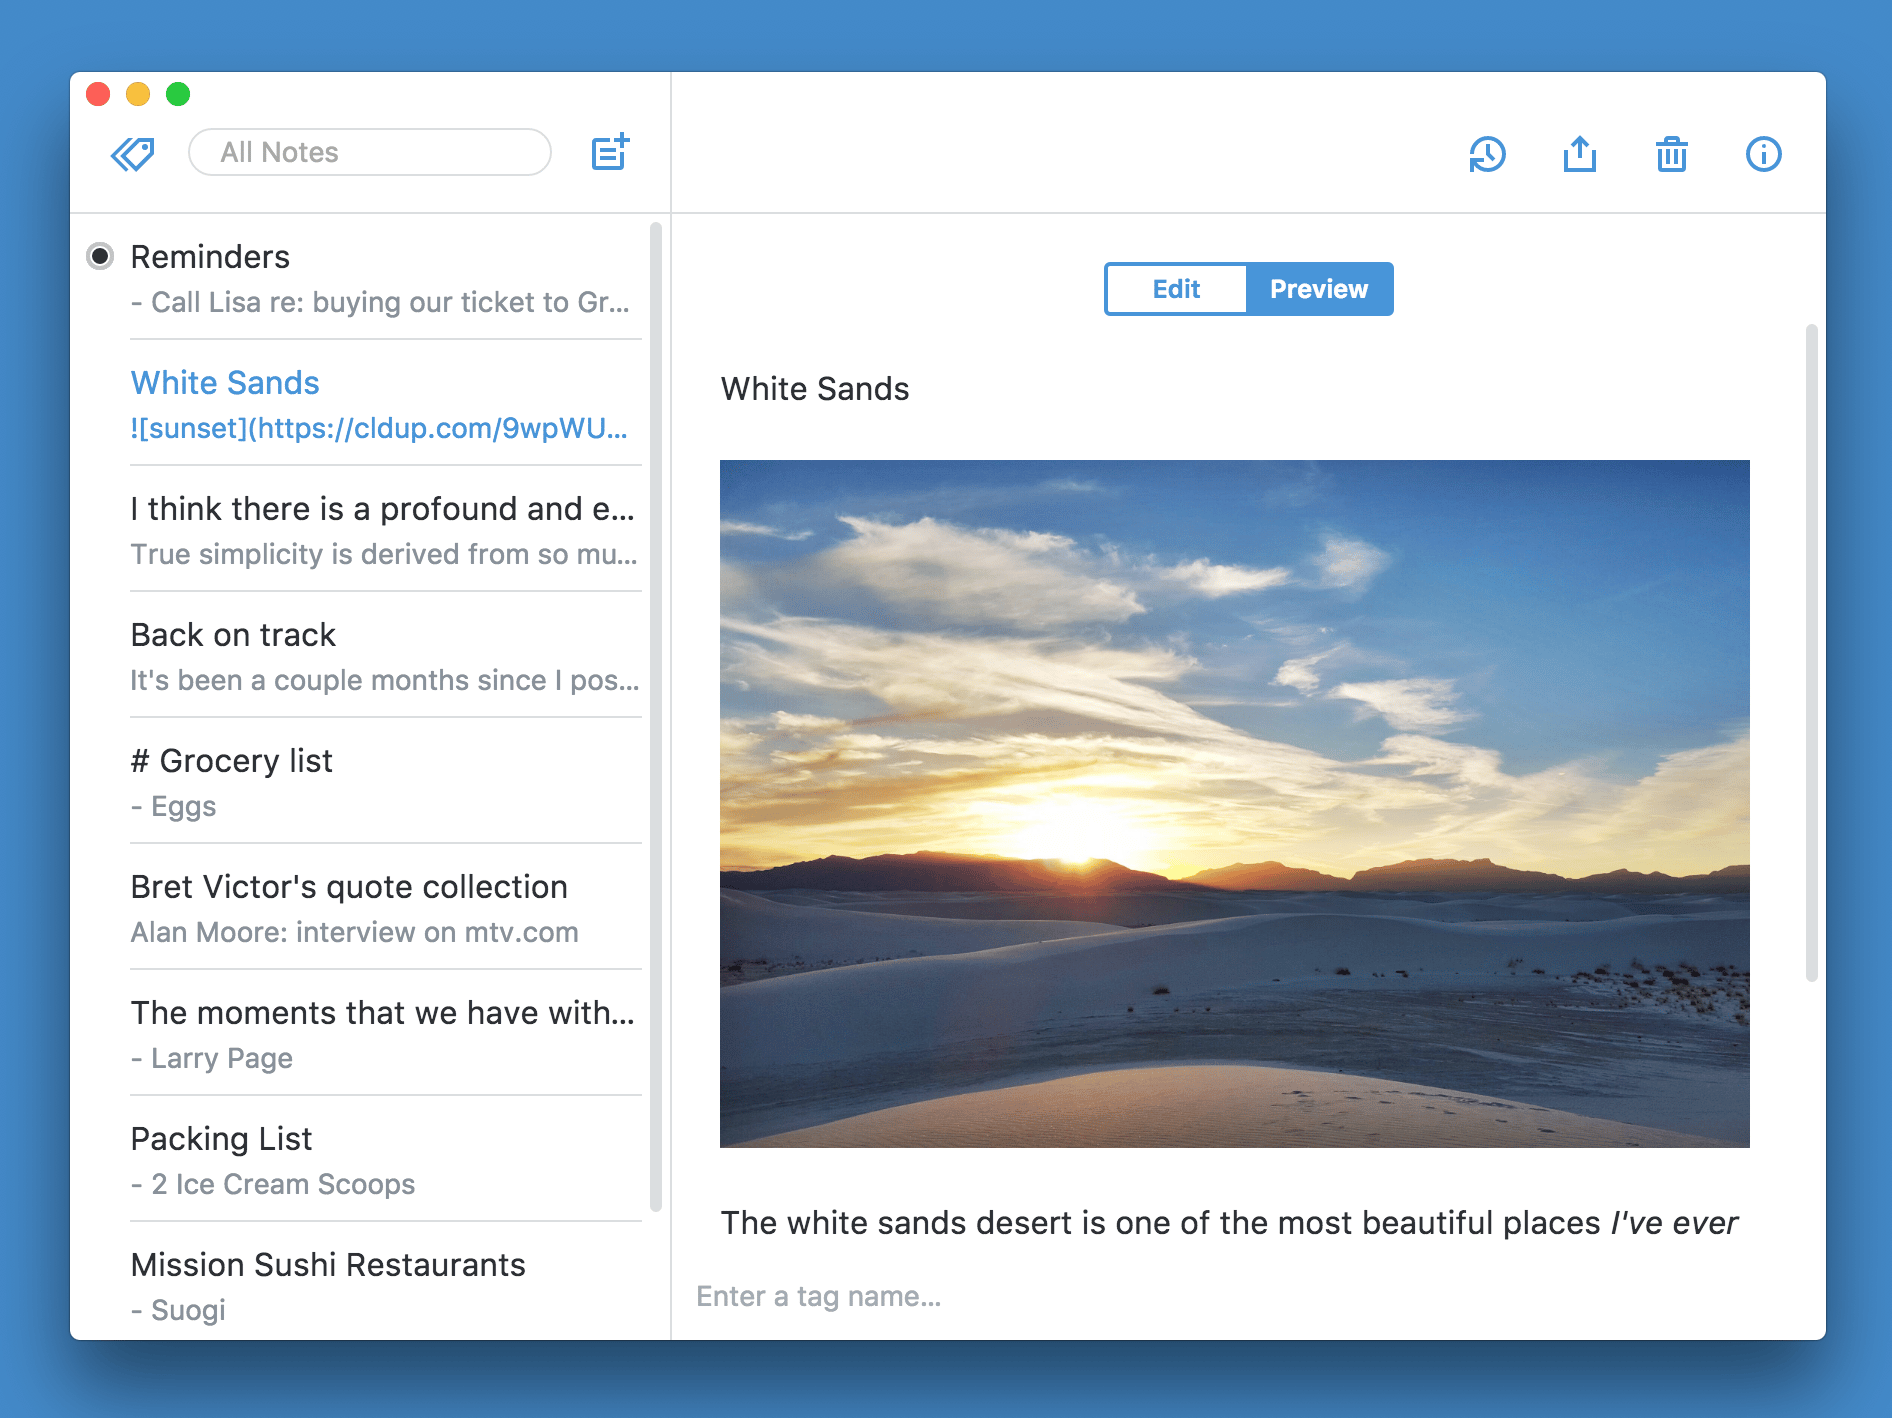This screenshot has height=1418, width=1892.
Task: Move note to trash
Action: (x=1671, y=154)
